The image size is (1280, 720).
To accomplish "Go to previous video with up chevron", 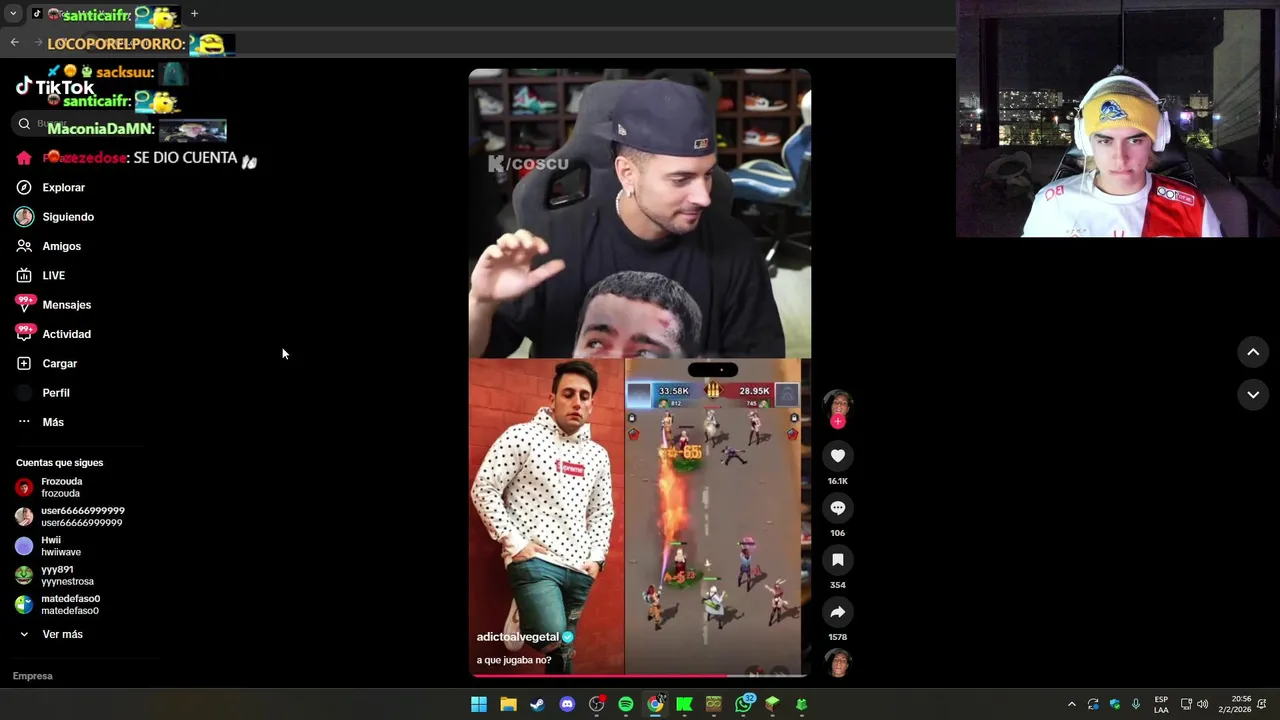I will coord(1253,352).
